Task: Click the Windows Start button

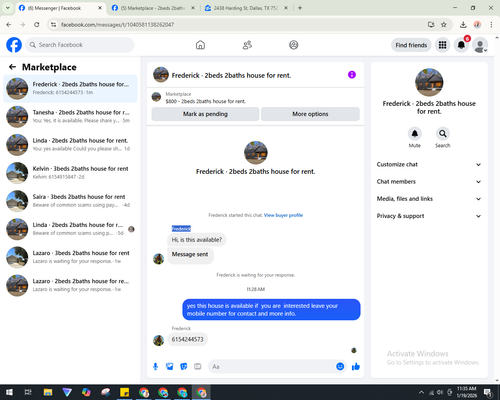Action: click(x=9, y=392)
